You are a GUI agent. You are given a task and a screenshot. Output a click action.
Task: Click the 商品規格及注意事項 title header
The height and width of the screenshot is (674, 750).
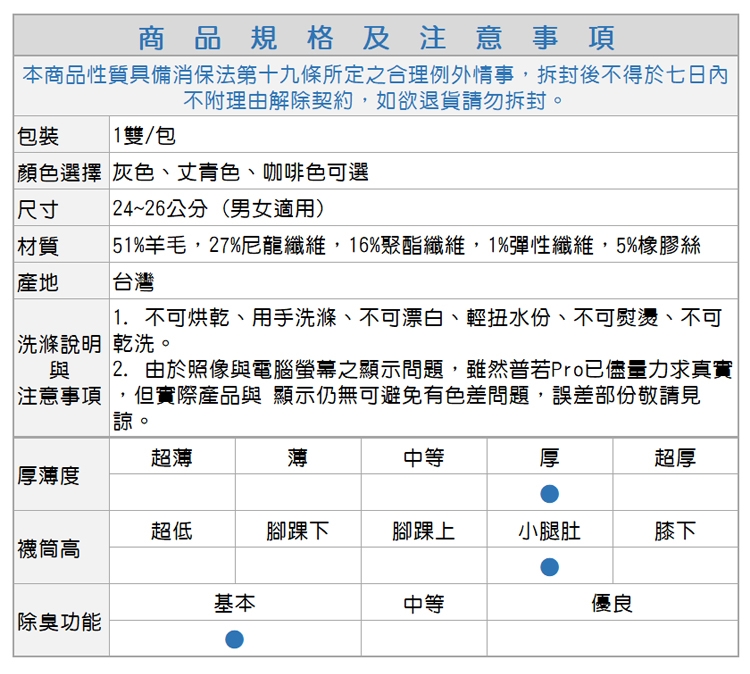click(x=375, y=38)
